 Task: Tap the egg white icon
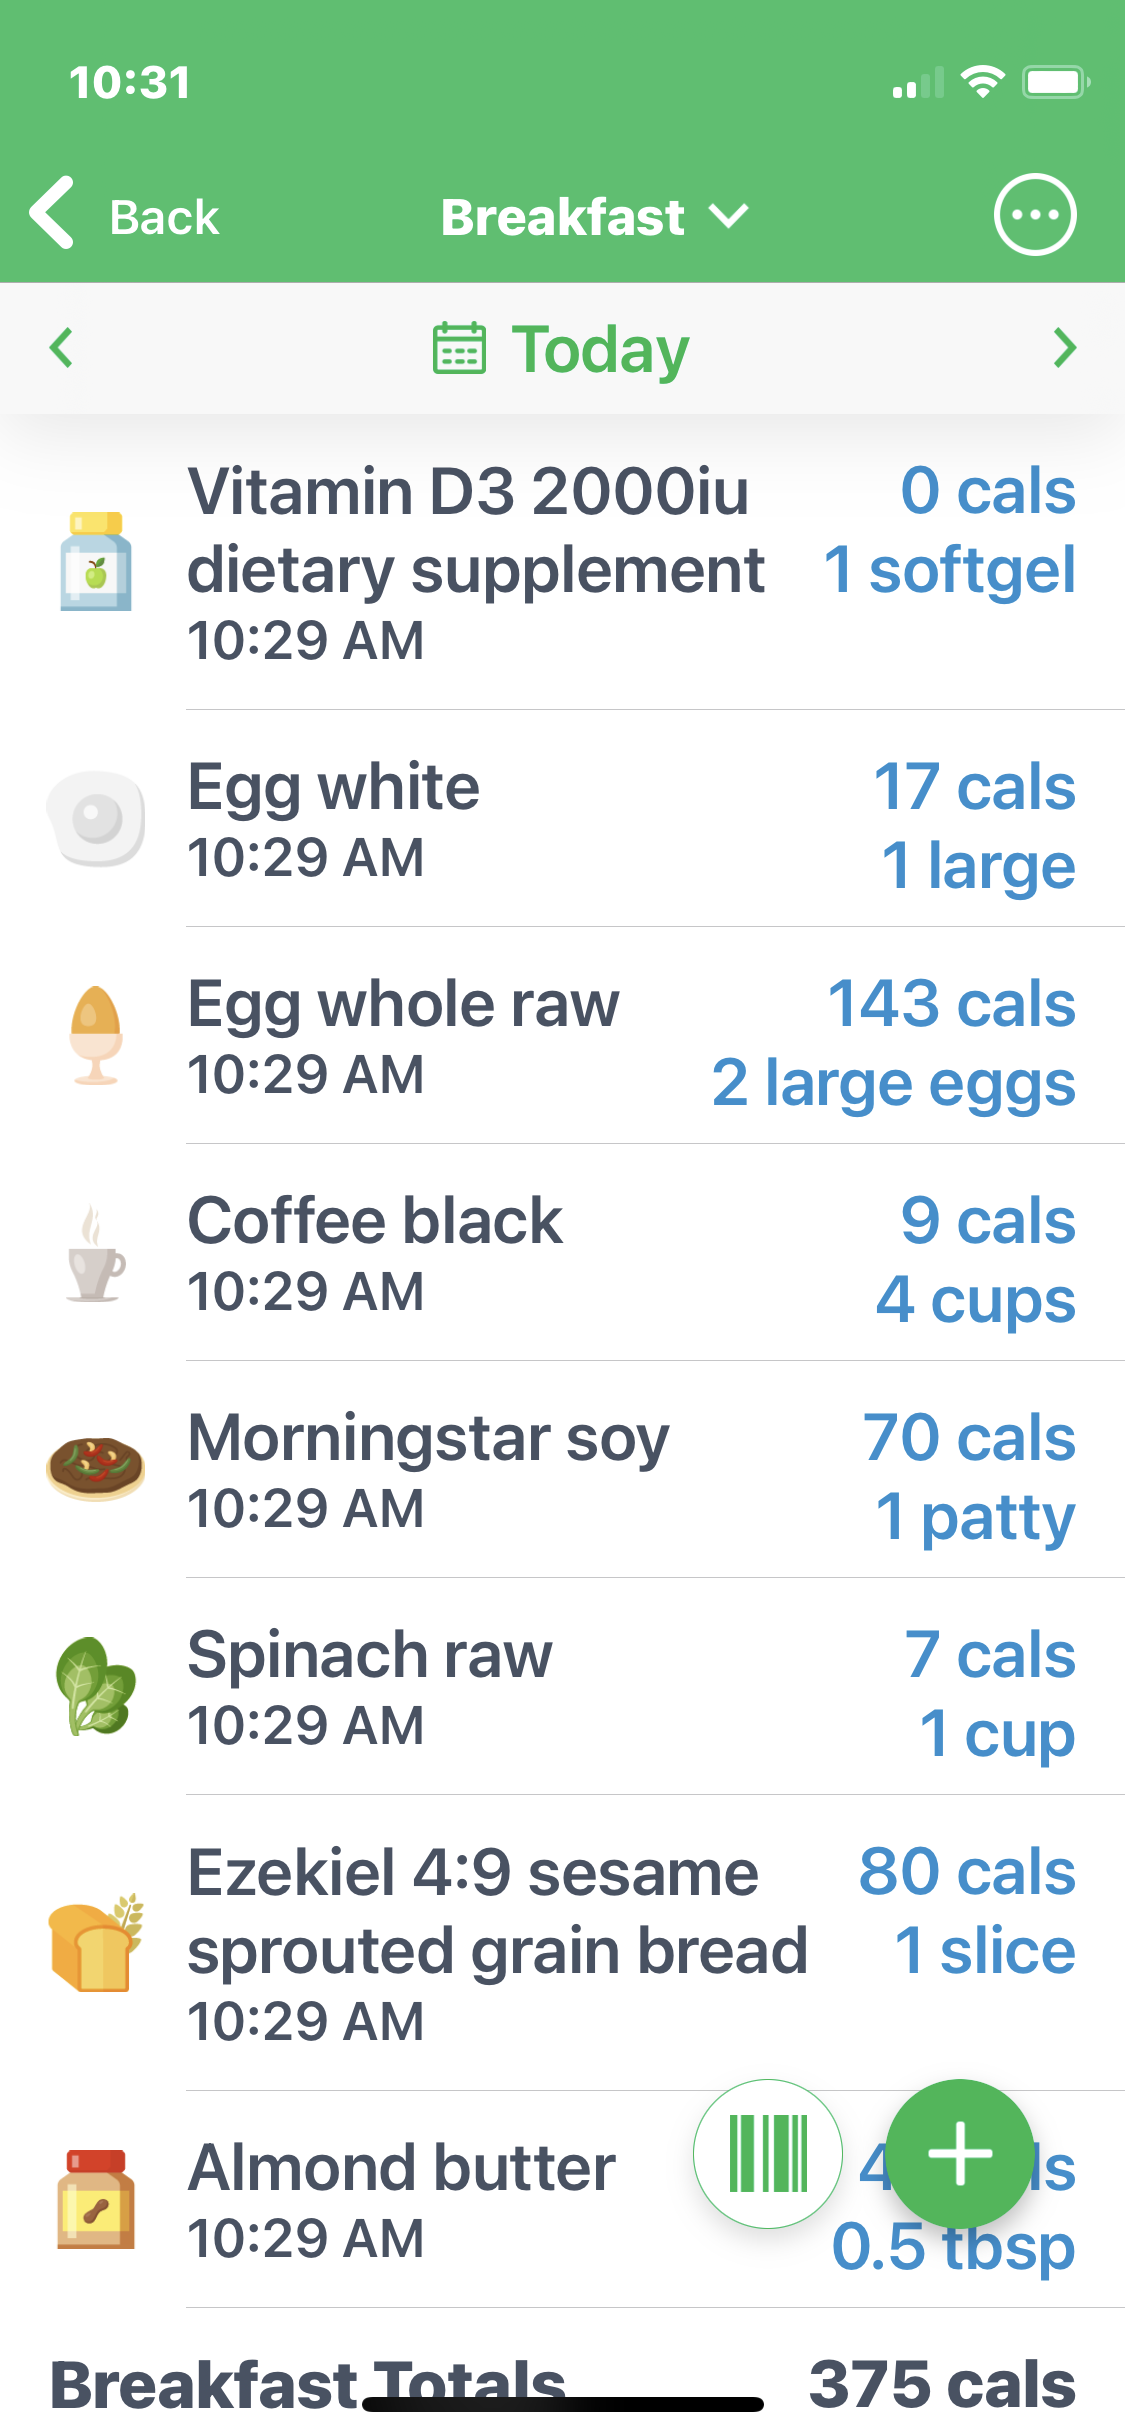pos(96,819)
